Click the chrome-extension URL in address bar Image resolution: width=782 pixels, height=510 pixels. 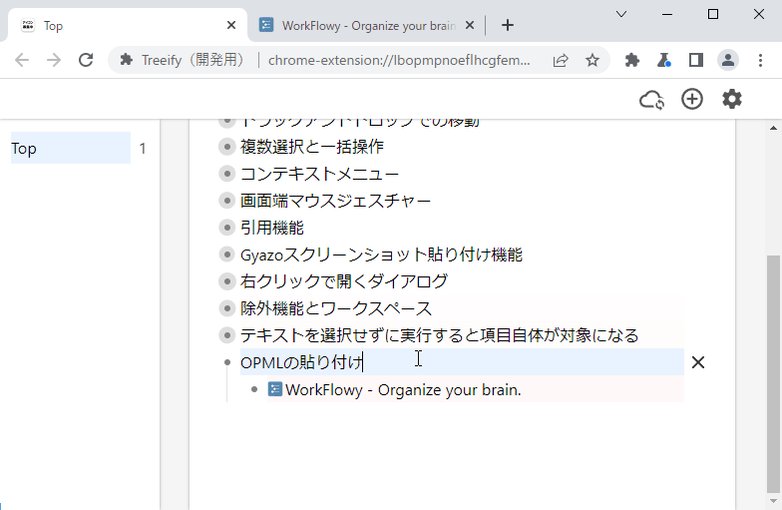point(399,60)
